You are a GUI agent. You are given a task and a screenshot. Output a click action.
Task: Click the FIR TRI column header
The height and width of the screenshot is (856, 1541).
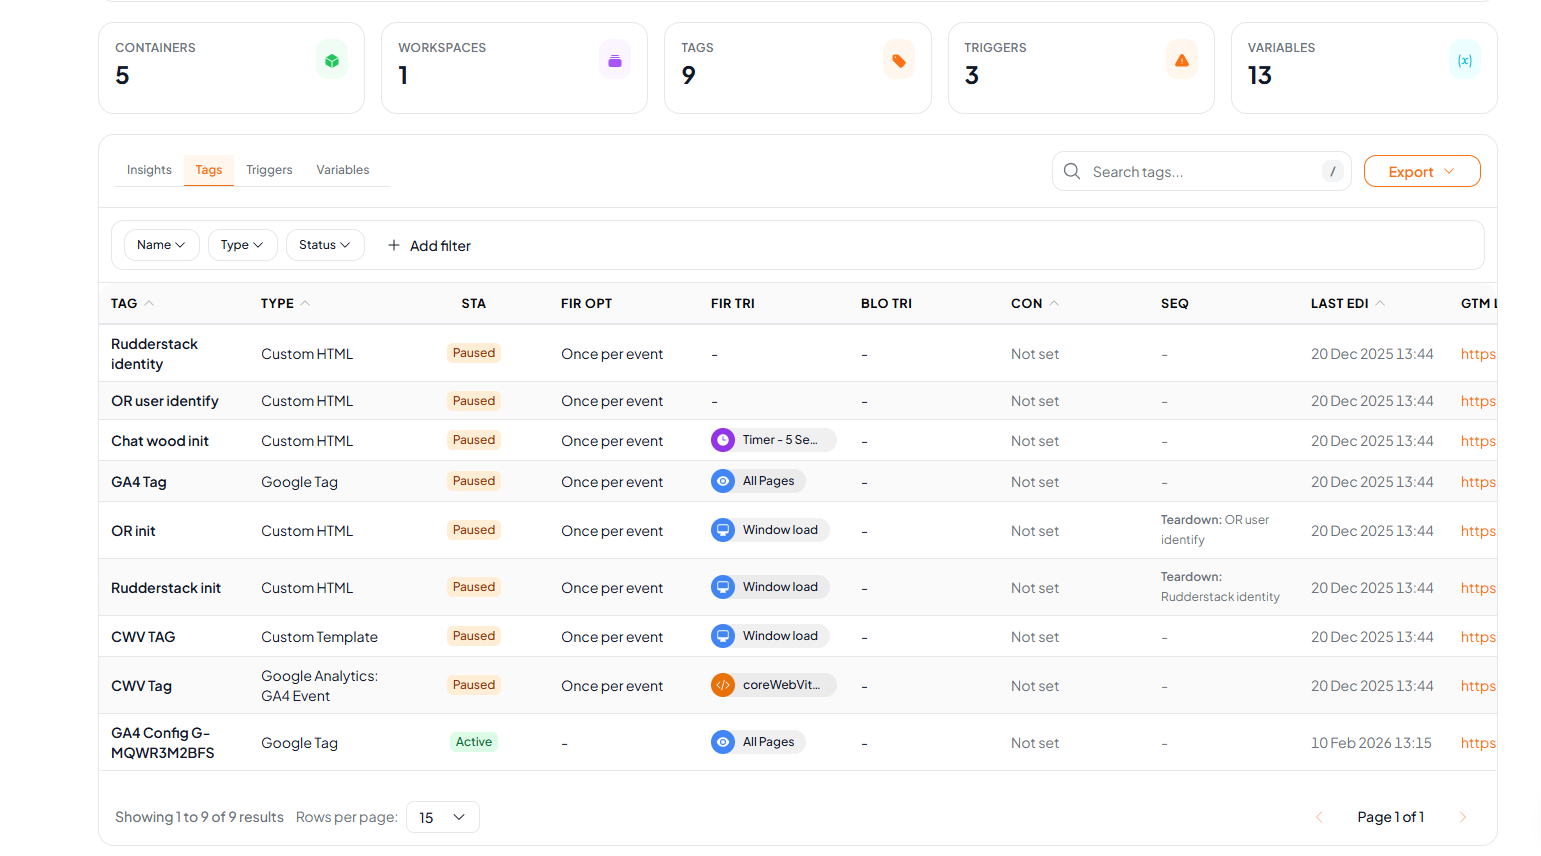tap(733, 303)
